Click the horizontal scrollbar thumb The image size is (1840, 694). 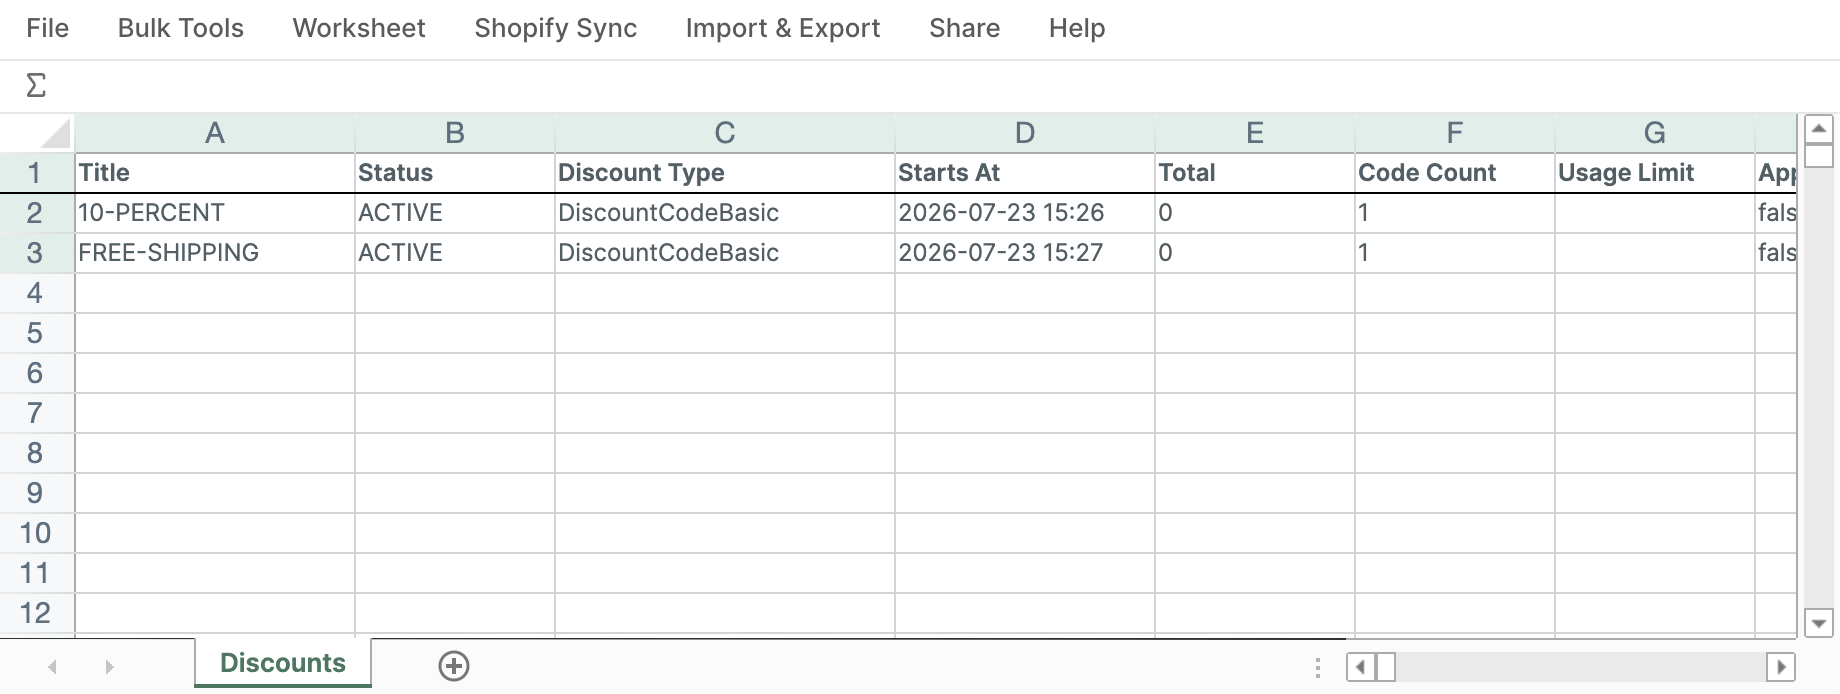[1386, 666]
